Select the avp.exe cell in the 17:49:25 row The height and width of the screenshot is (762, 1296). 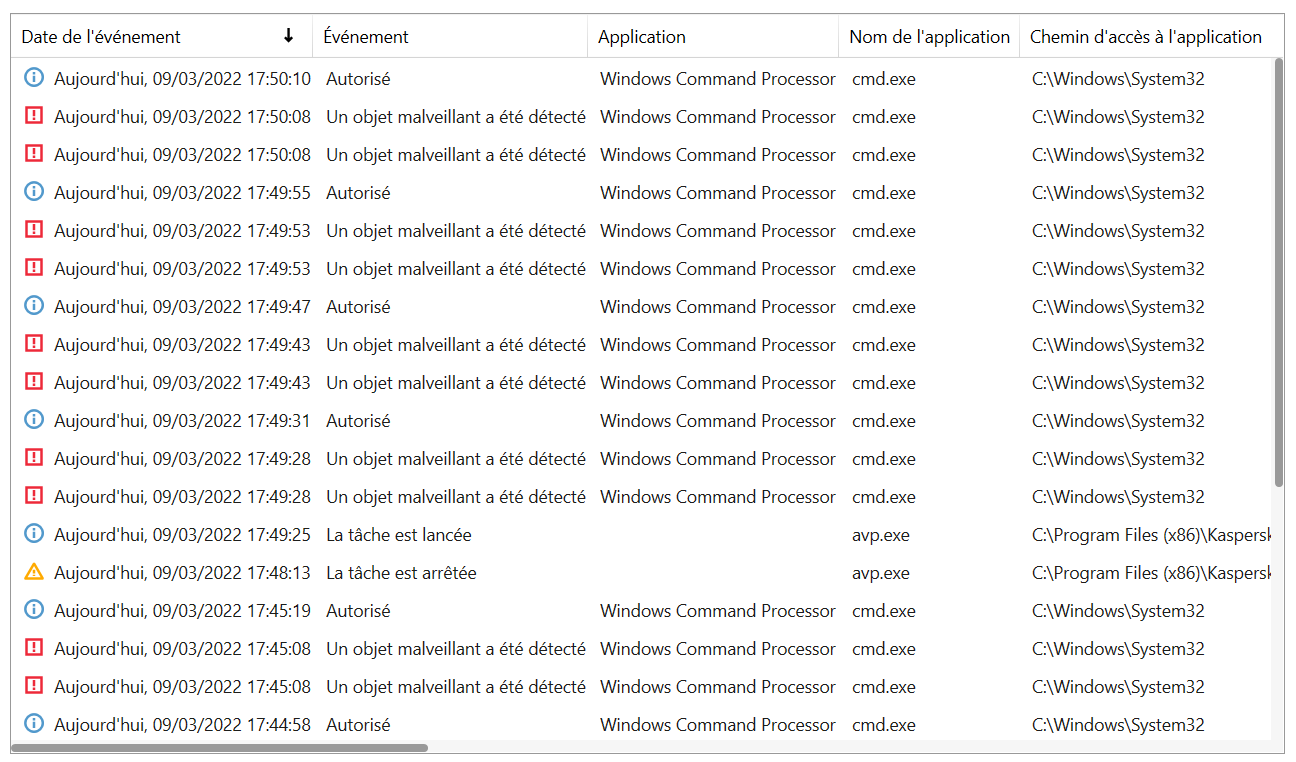[x=881, y=535]
